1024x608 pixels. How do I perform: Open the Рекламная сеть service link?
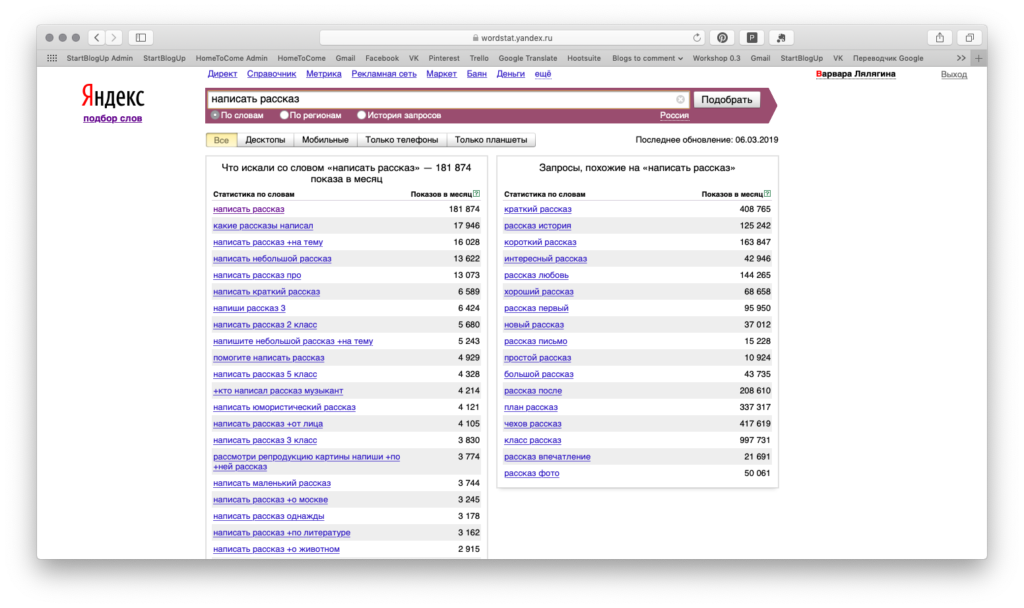click(x=384, y=74)
